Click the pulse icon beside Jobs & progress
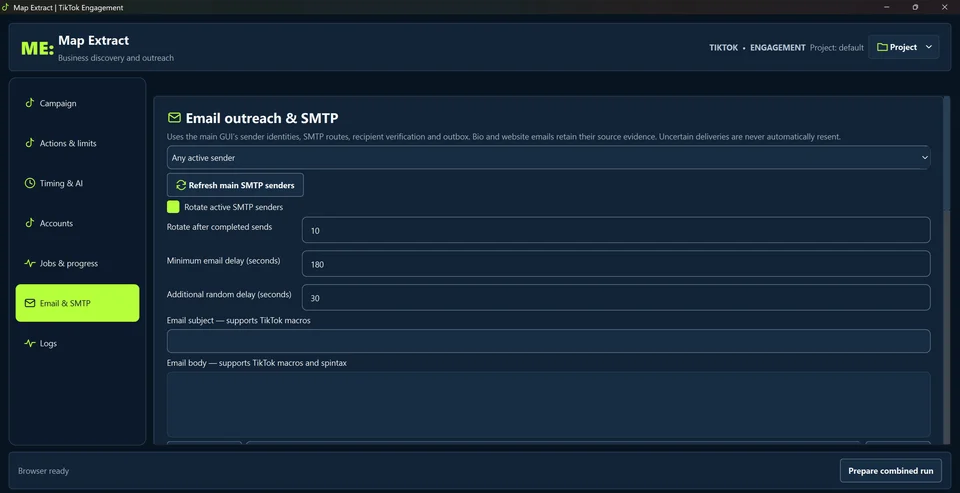This screenshot has width=960, height=493. pos(29,263)
